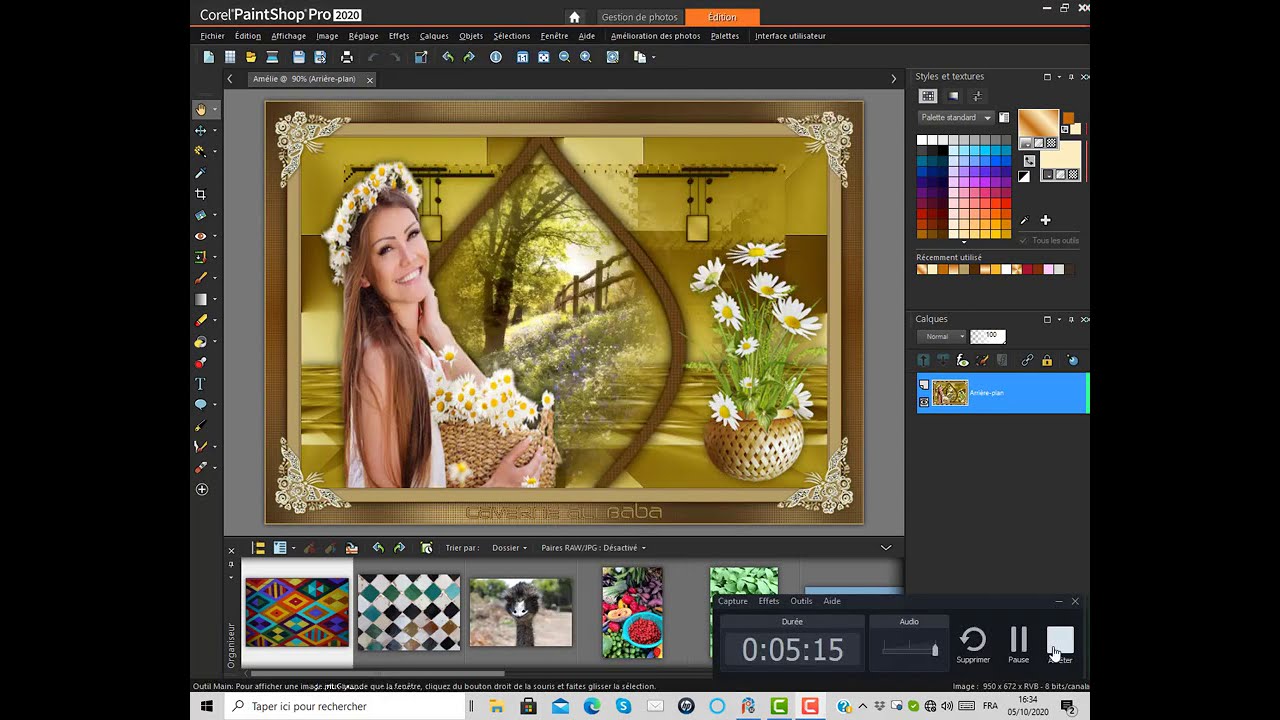Click the Save (floppy disk) icon
The height and width of the screenshot is (720, 1280).
coord(298,57)
